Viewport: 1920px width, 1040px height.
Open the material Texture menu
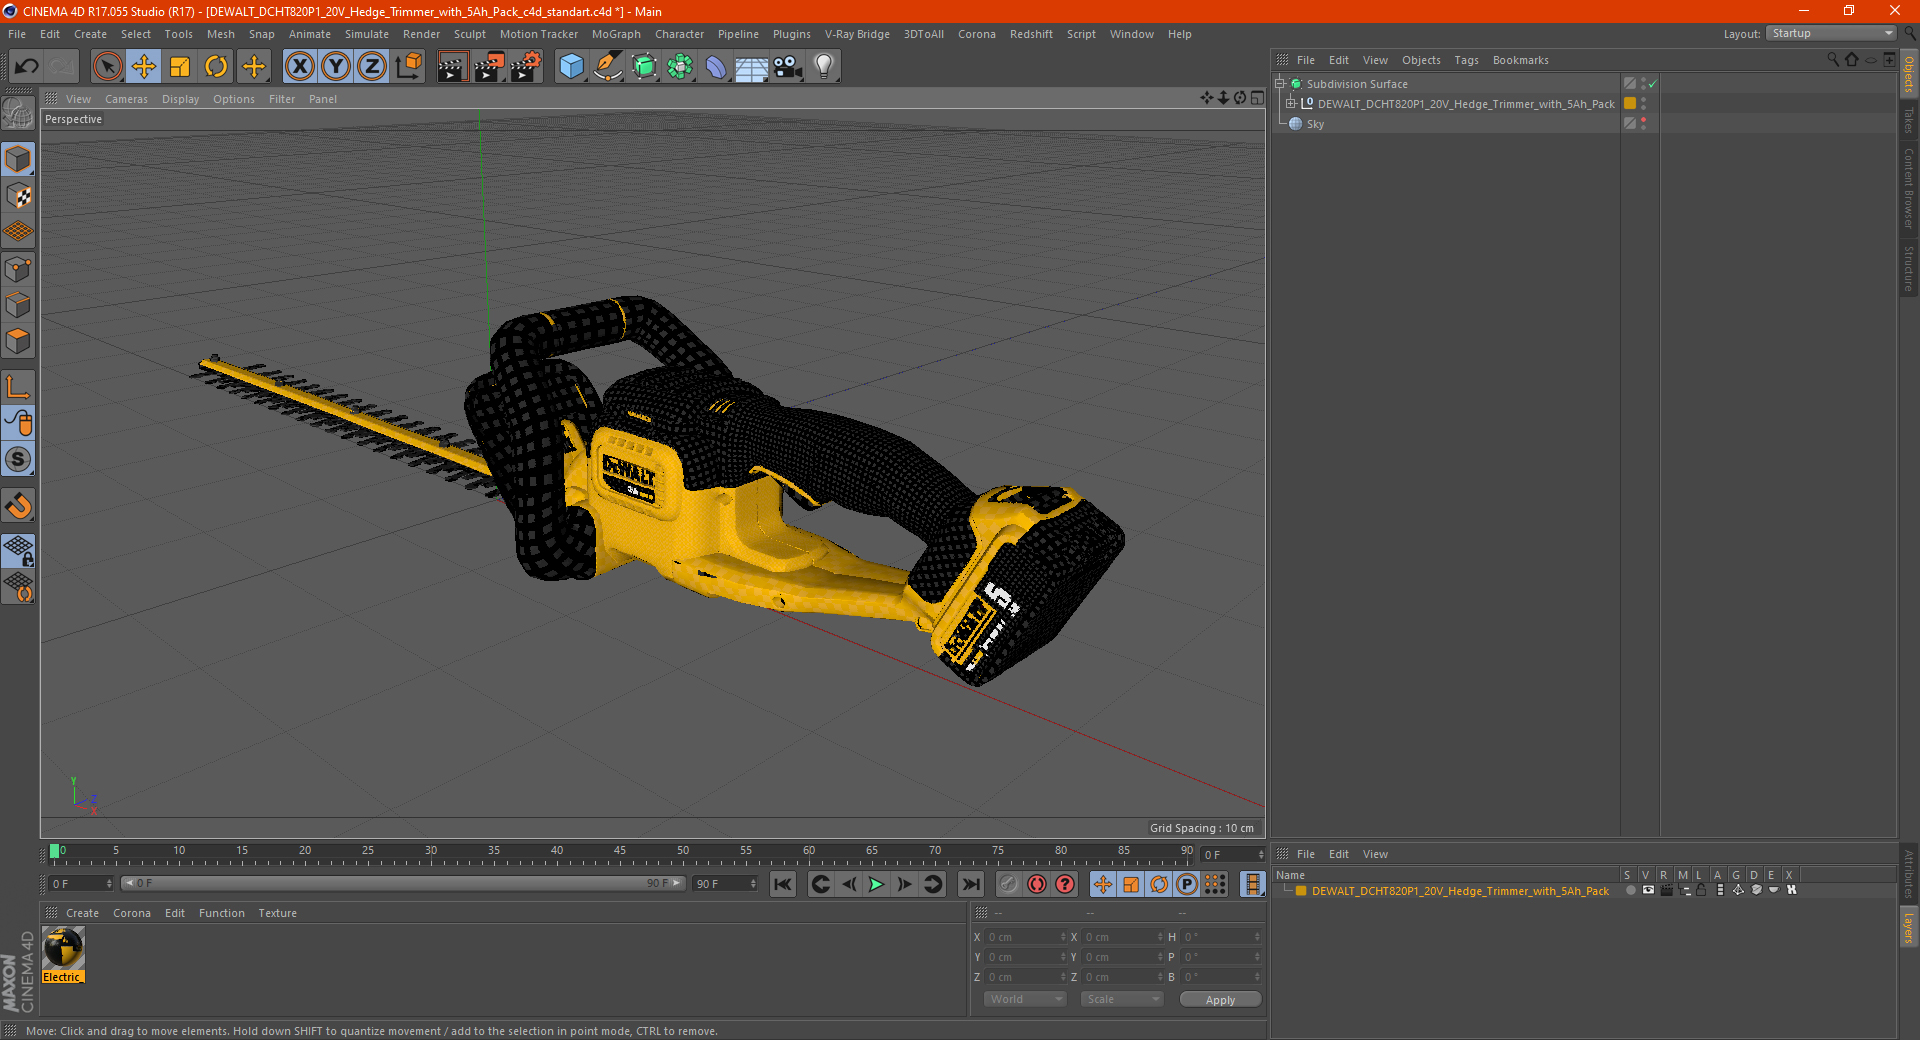(277, 913)
